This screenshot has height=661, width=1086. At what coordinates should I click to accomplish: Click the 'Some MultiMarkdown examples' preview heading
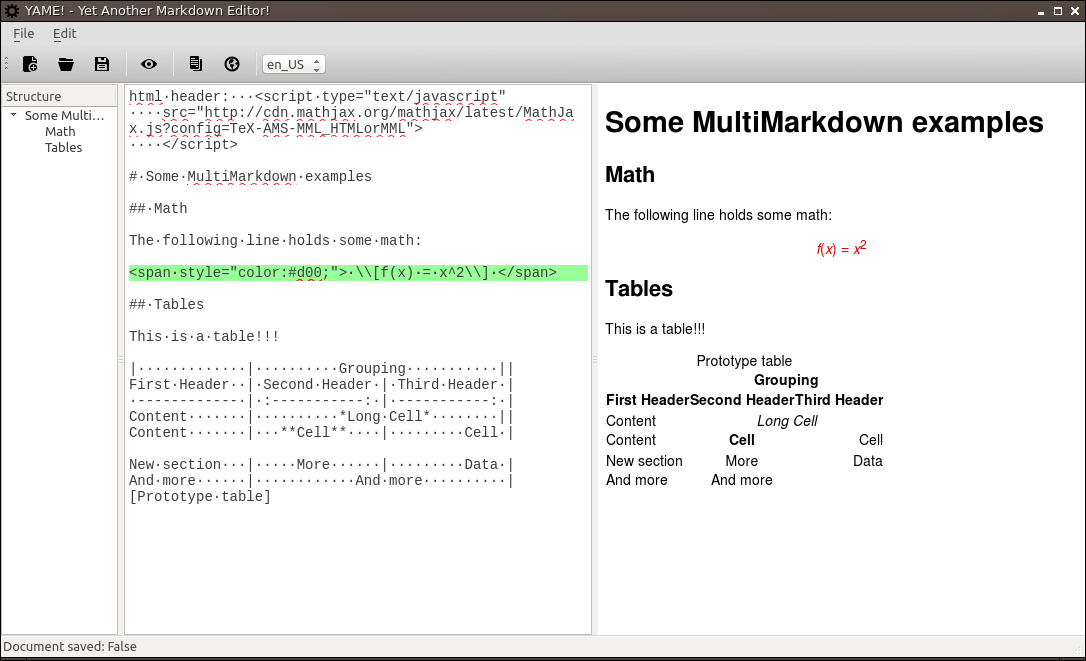click(824, 122)
